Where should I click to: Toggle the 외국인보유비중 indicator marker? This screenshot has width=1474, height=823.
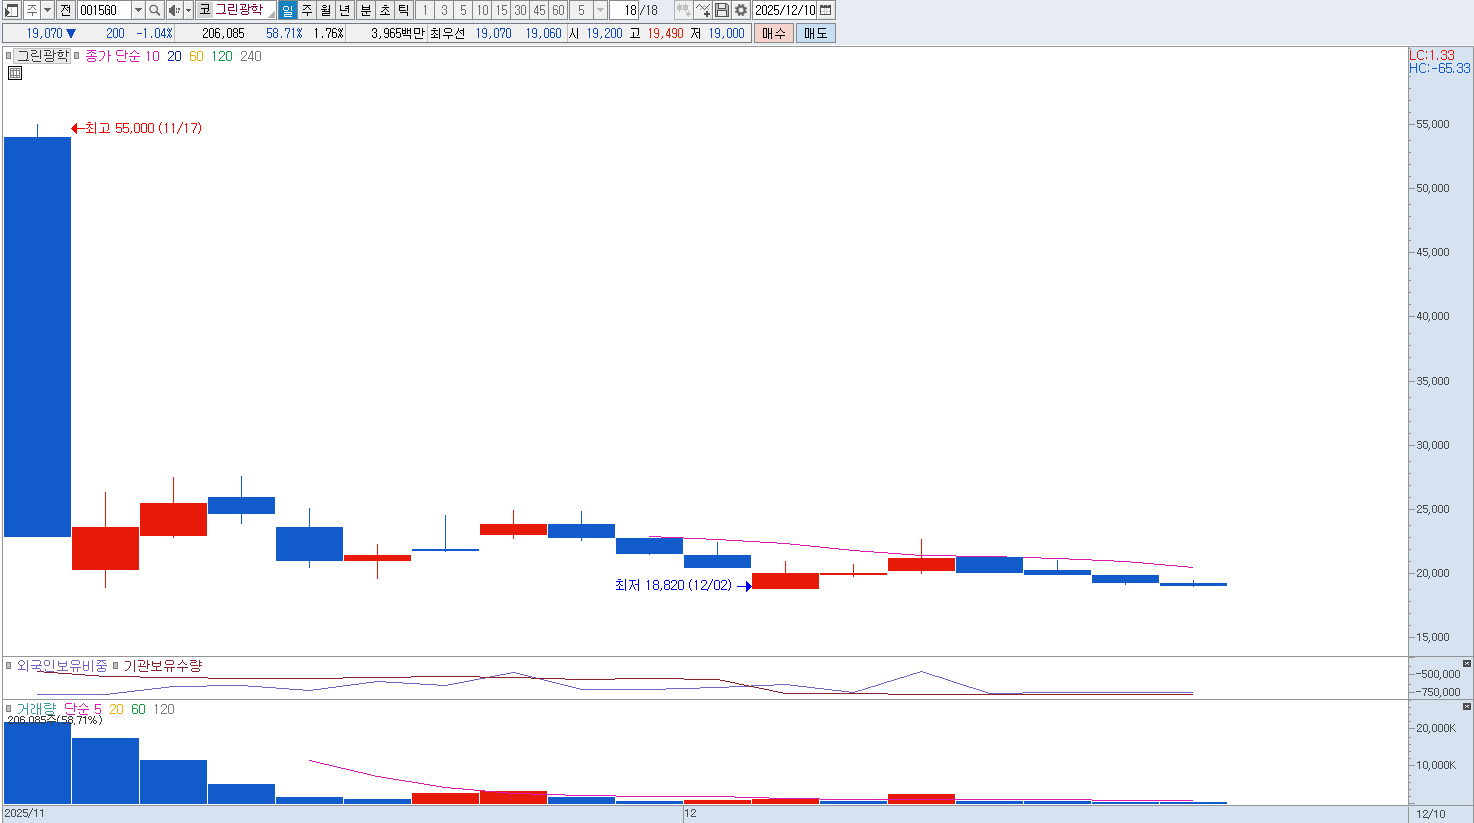point(9,666)
